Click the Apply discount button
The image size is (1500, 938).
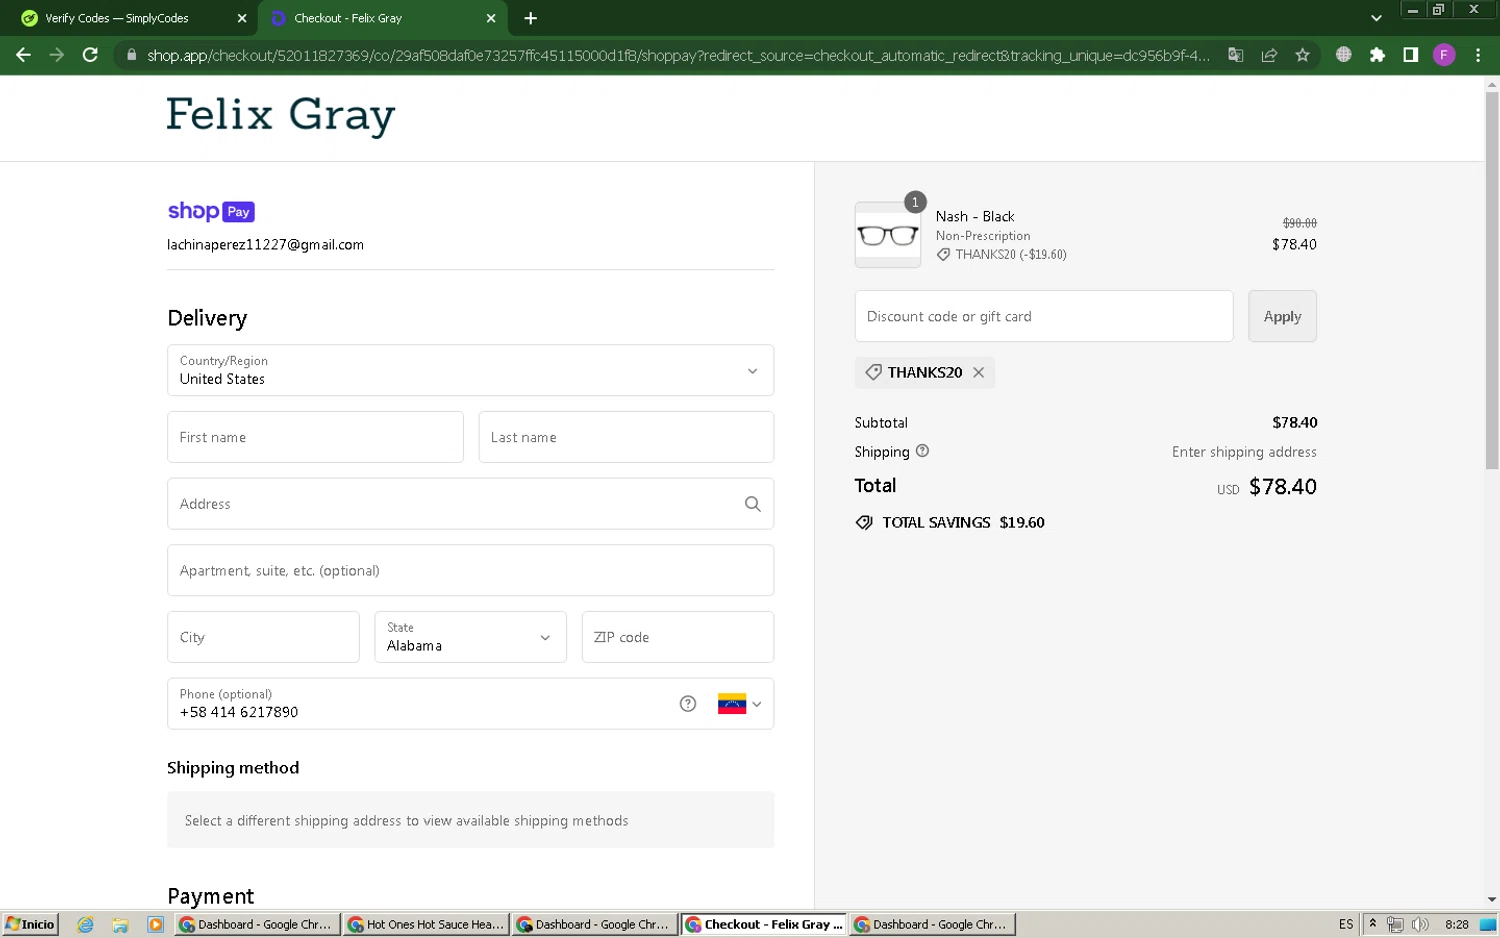pos(1282,316)
